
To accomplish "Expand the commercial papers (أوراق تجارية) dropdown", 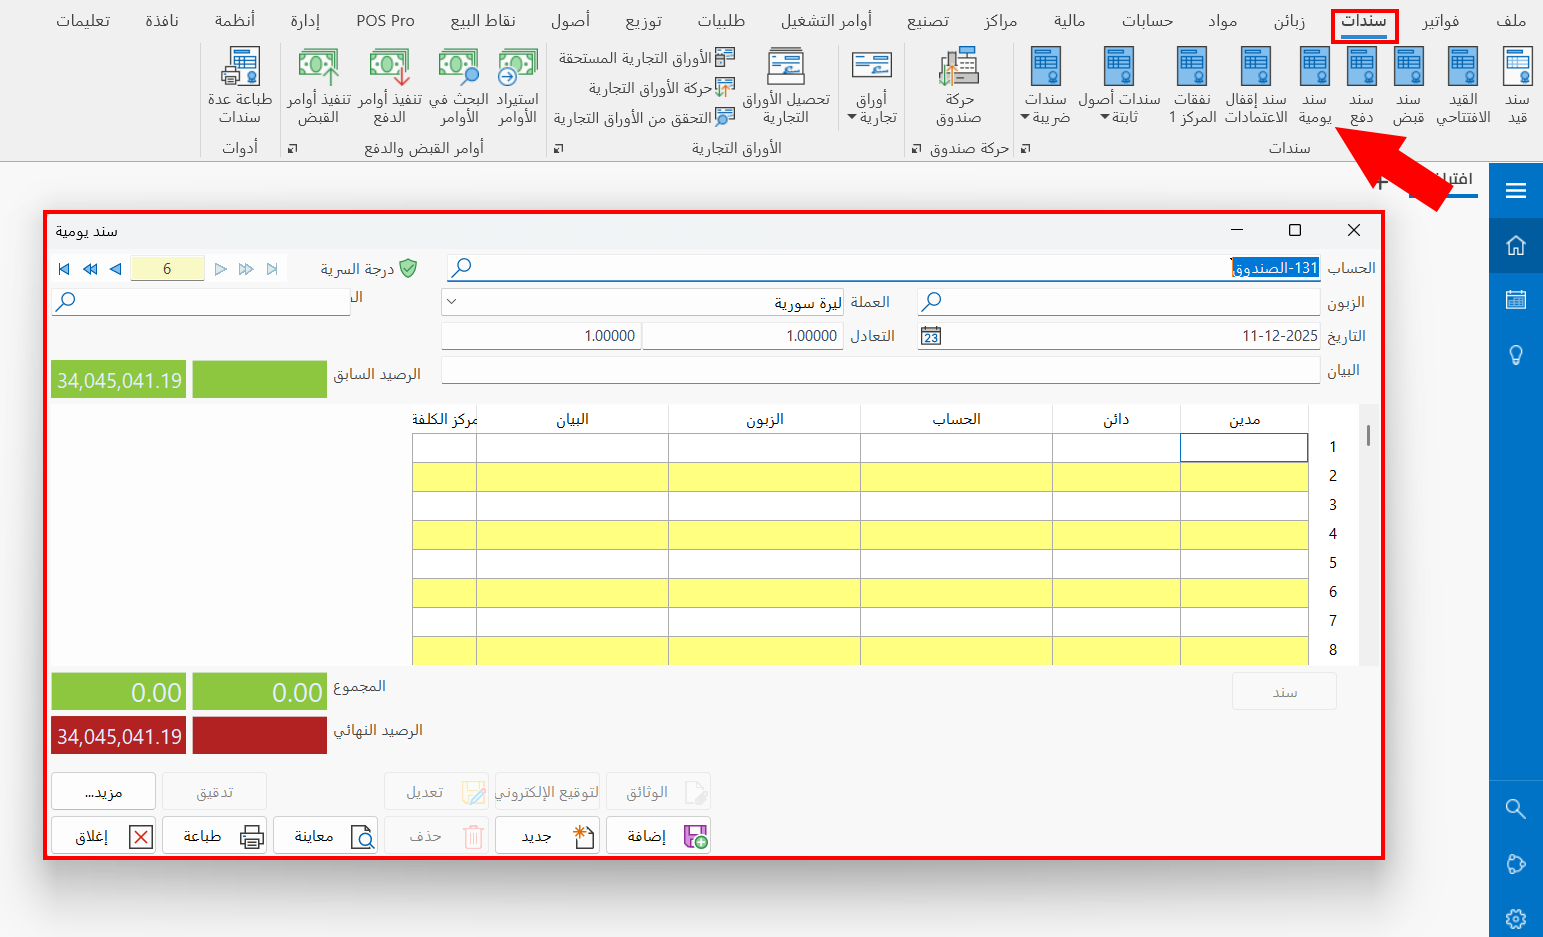I will [872, 108].
